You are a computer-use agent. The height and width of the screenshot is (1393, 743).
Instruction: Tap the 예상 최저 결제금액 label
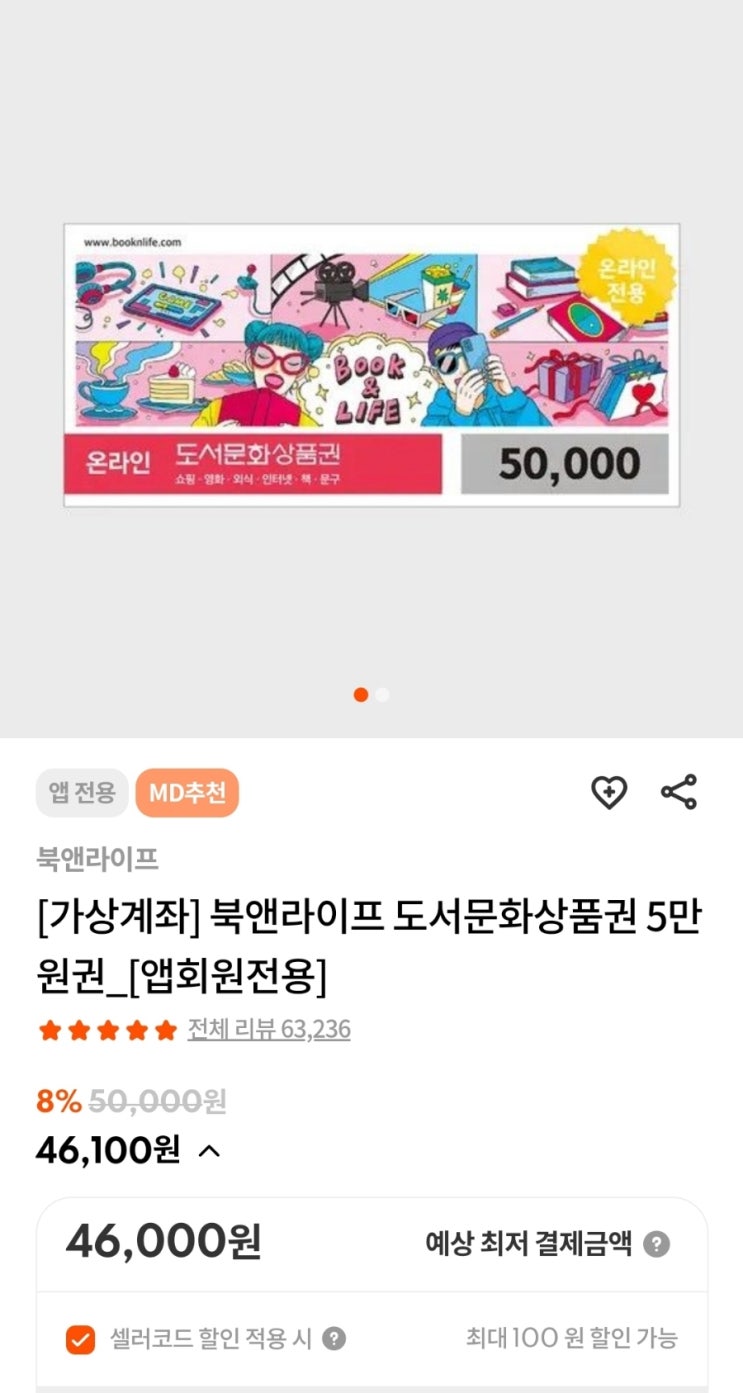tap(528, 1245)
